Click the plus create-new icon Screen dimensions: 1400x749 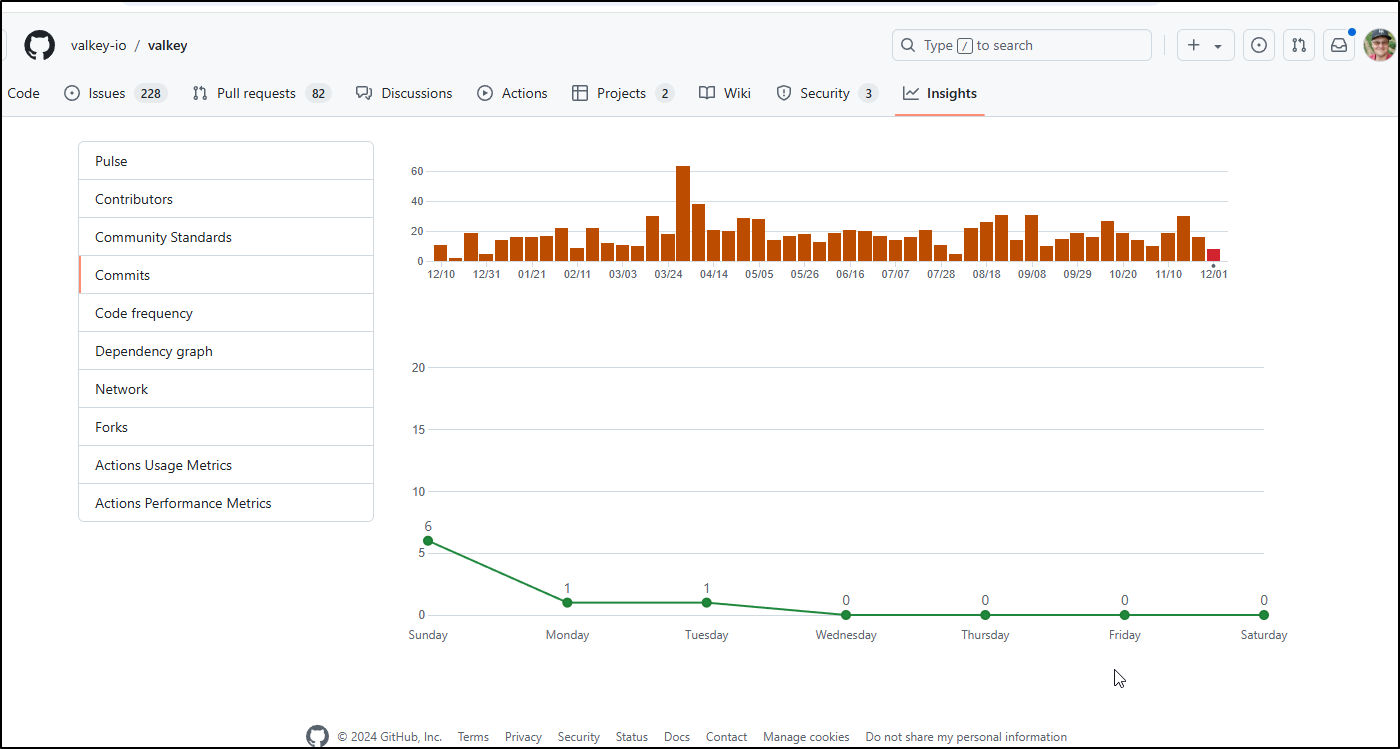(1194, 45)
